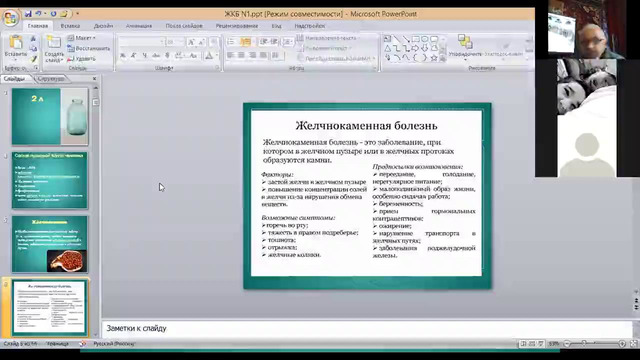Viewport: 640px width, 360px height.
Task: Undo the last action
Action: [38, 13]
